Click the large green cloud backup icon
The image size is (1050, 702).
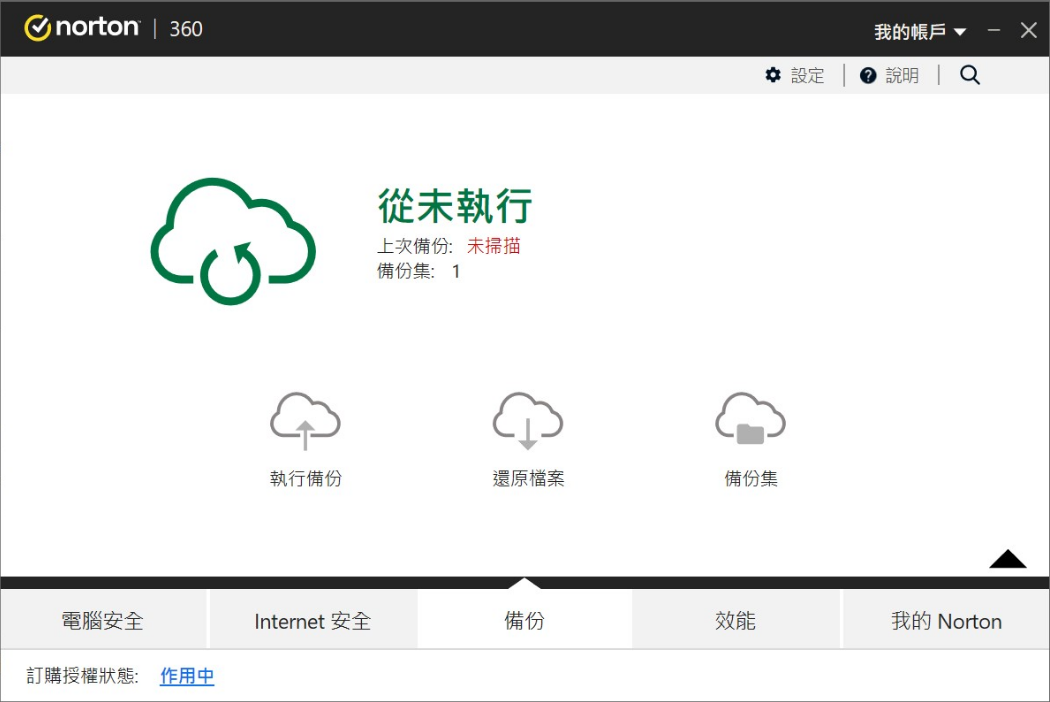pos(233,241)
